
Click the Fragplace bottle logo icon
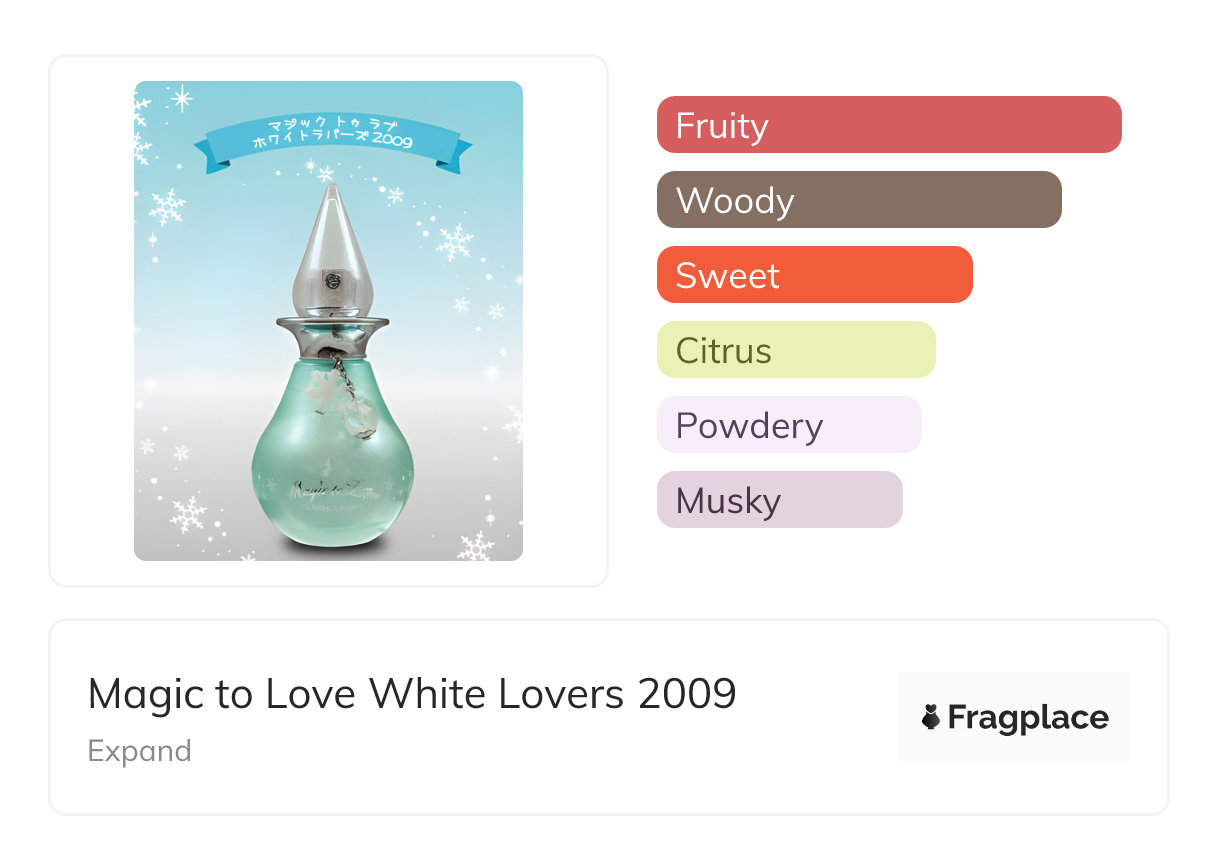tap(931, 717)
